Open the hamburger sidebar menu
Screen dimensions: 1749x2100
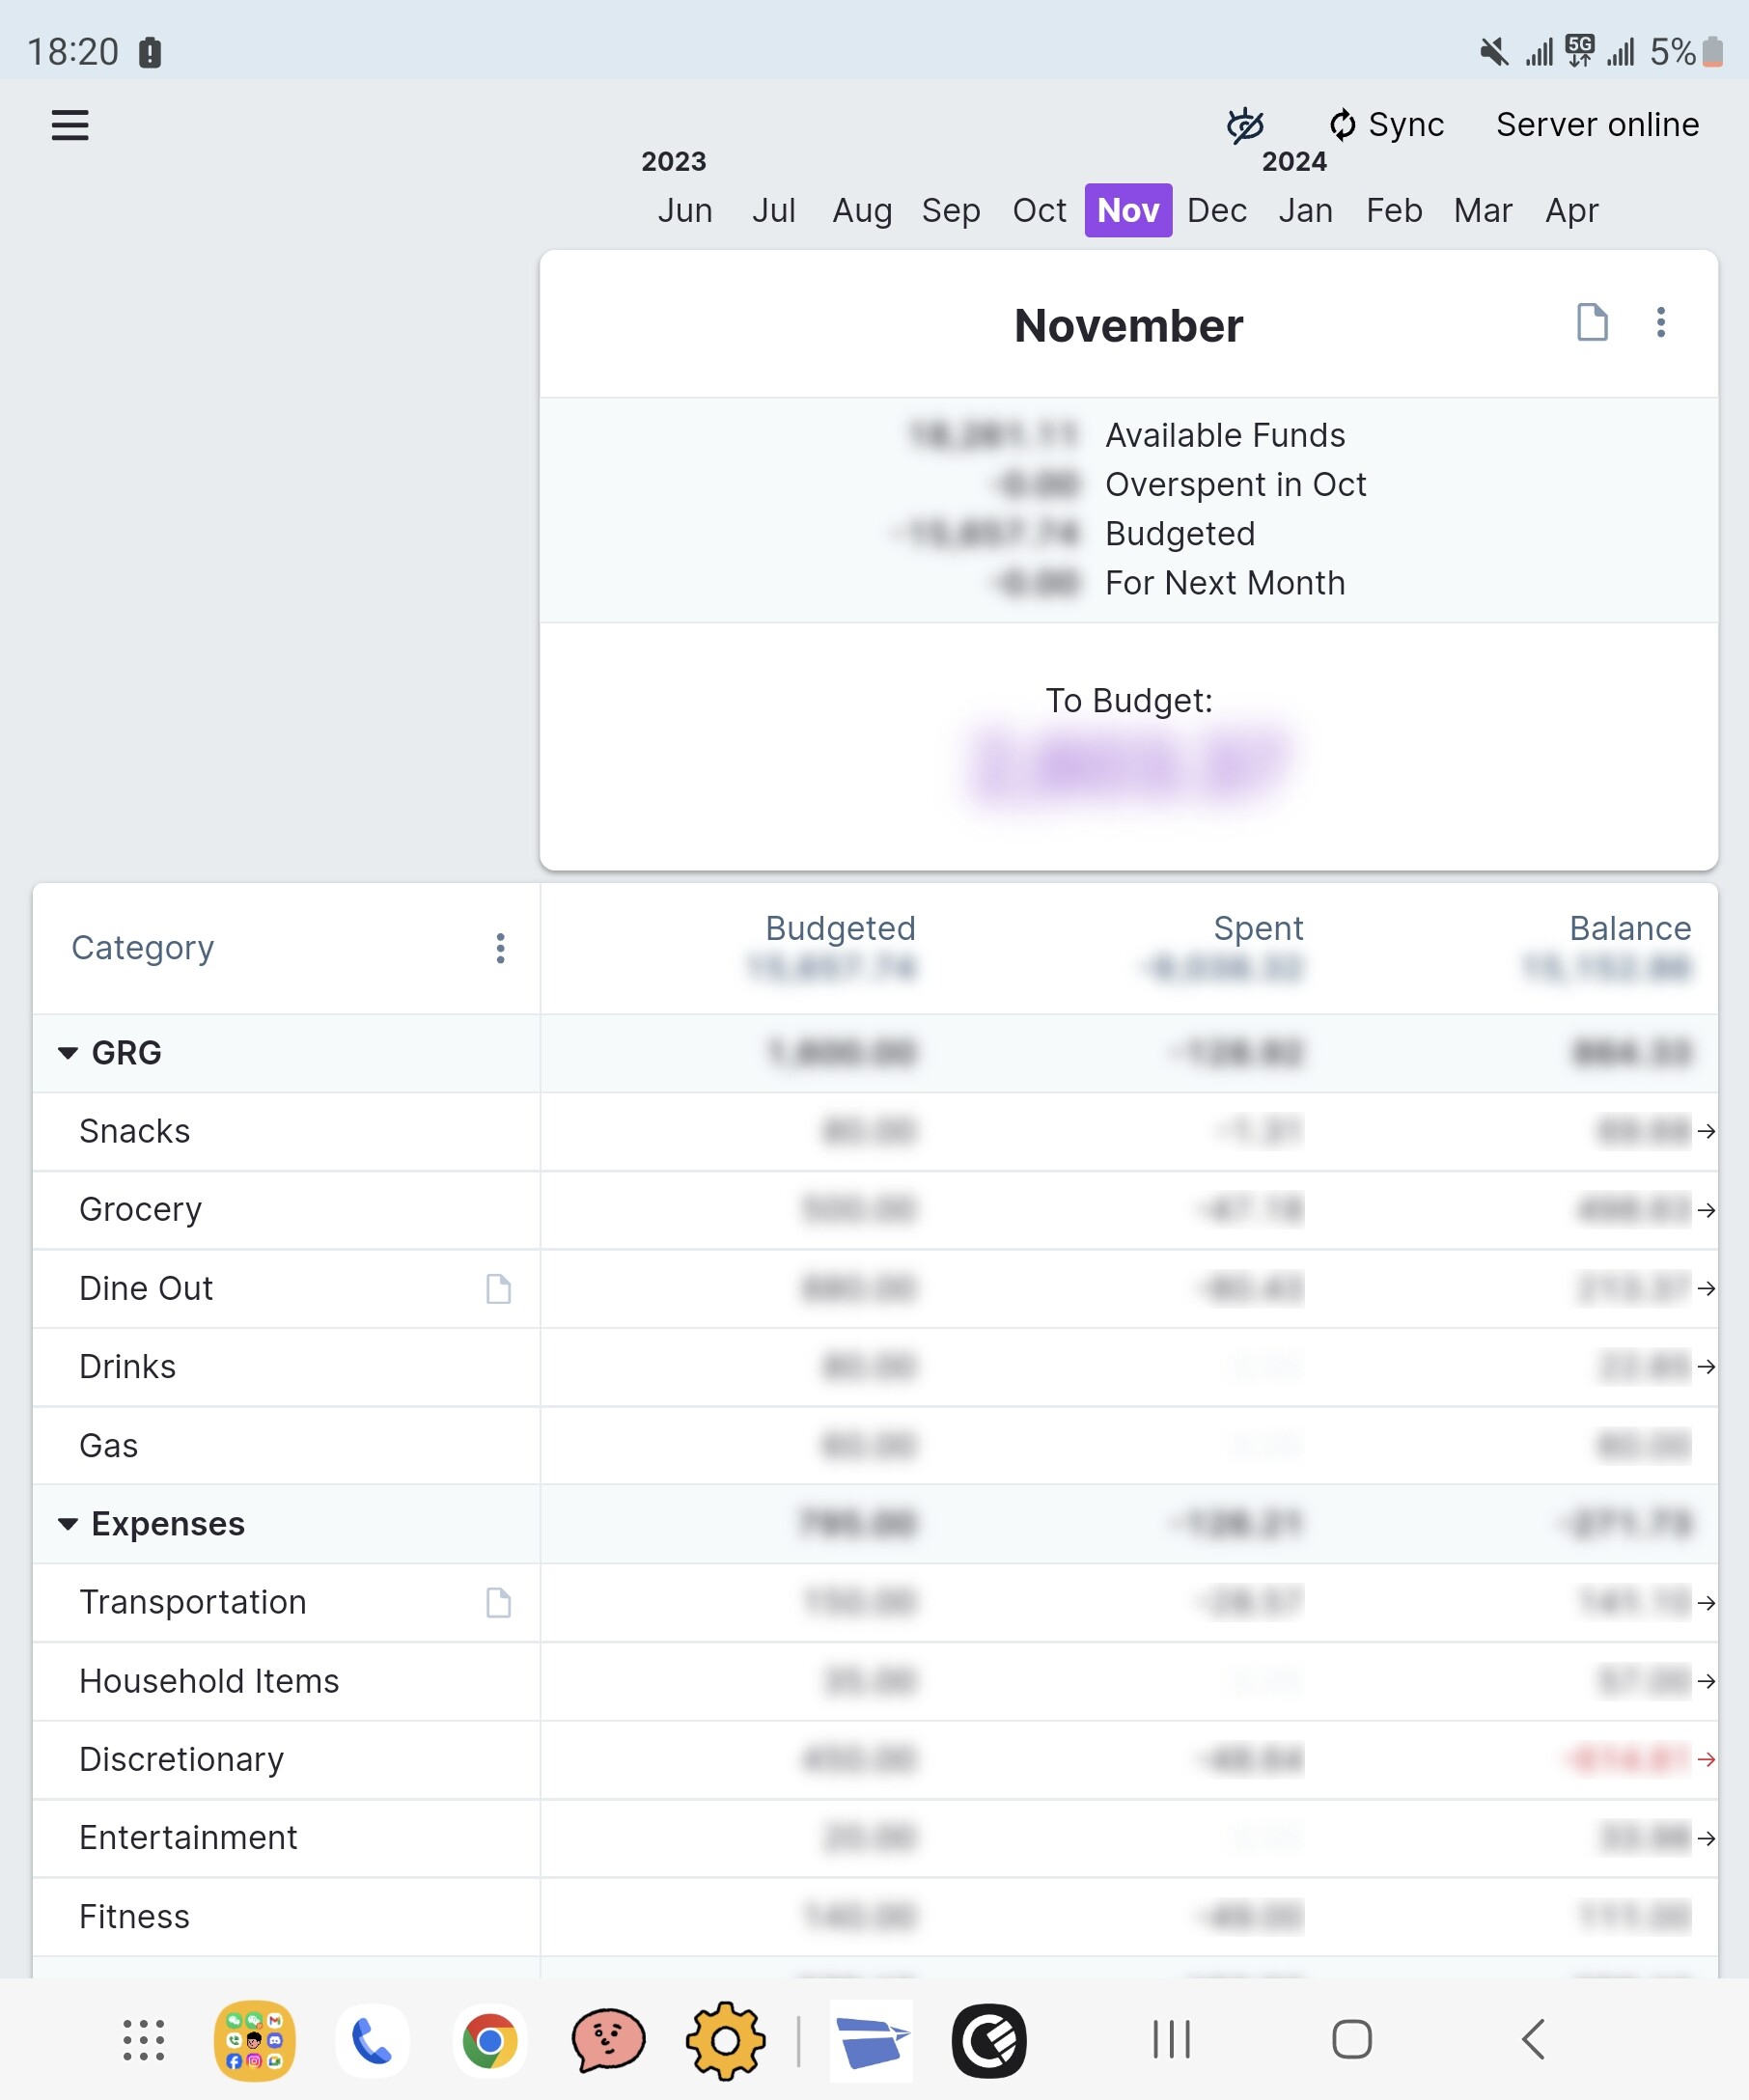(70, 126)
